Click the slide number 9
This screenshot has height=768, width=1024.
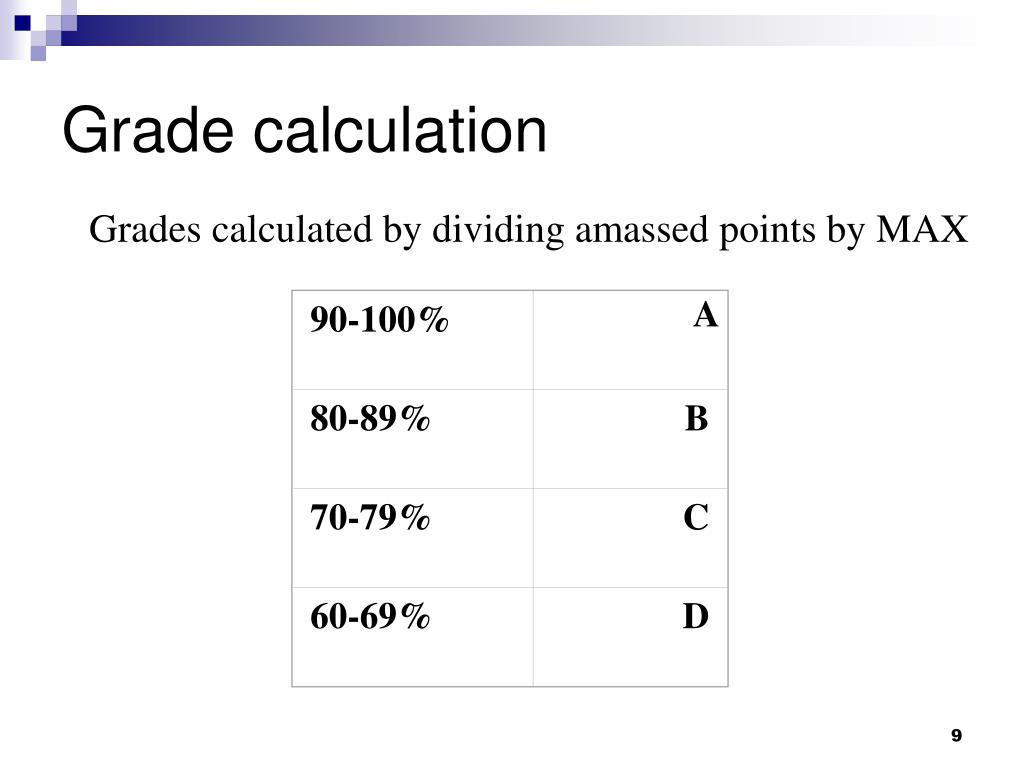(x=956, y=735)
